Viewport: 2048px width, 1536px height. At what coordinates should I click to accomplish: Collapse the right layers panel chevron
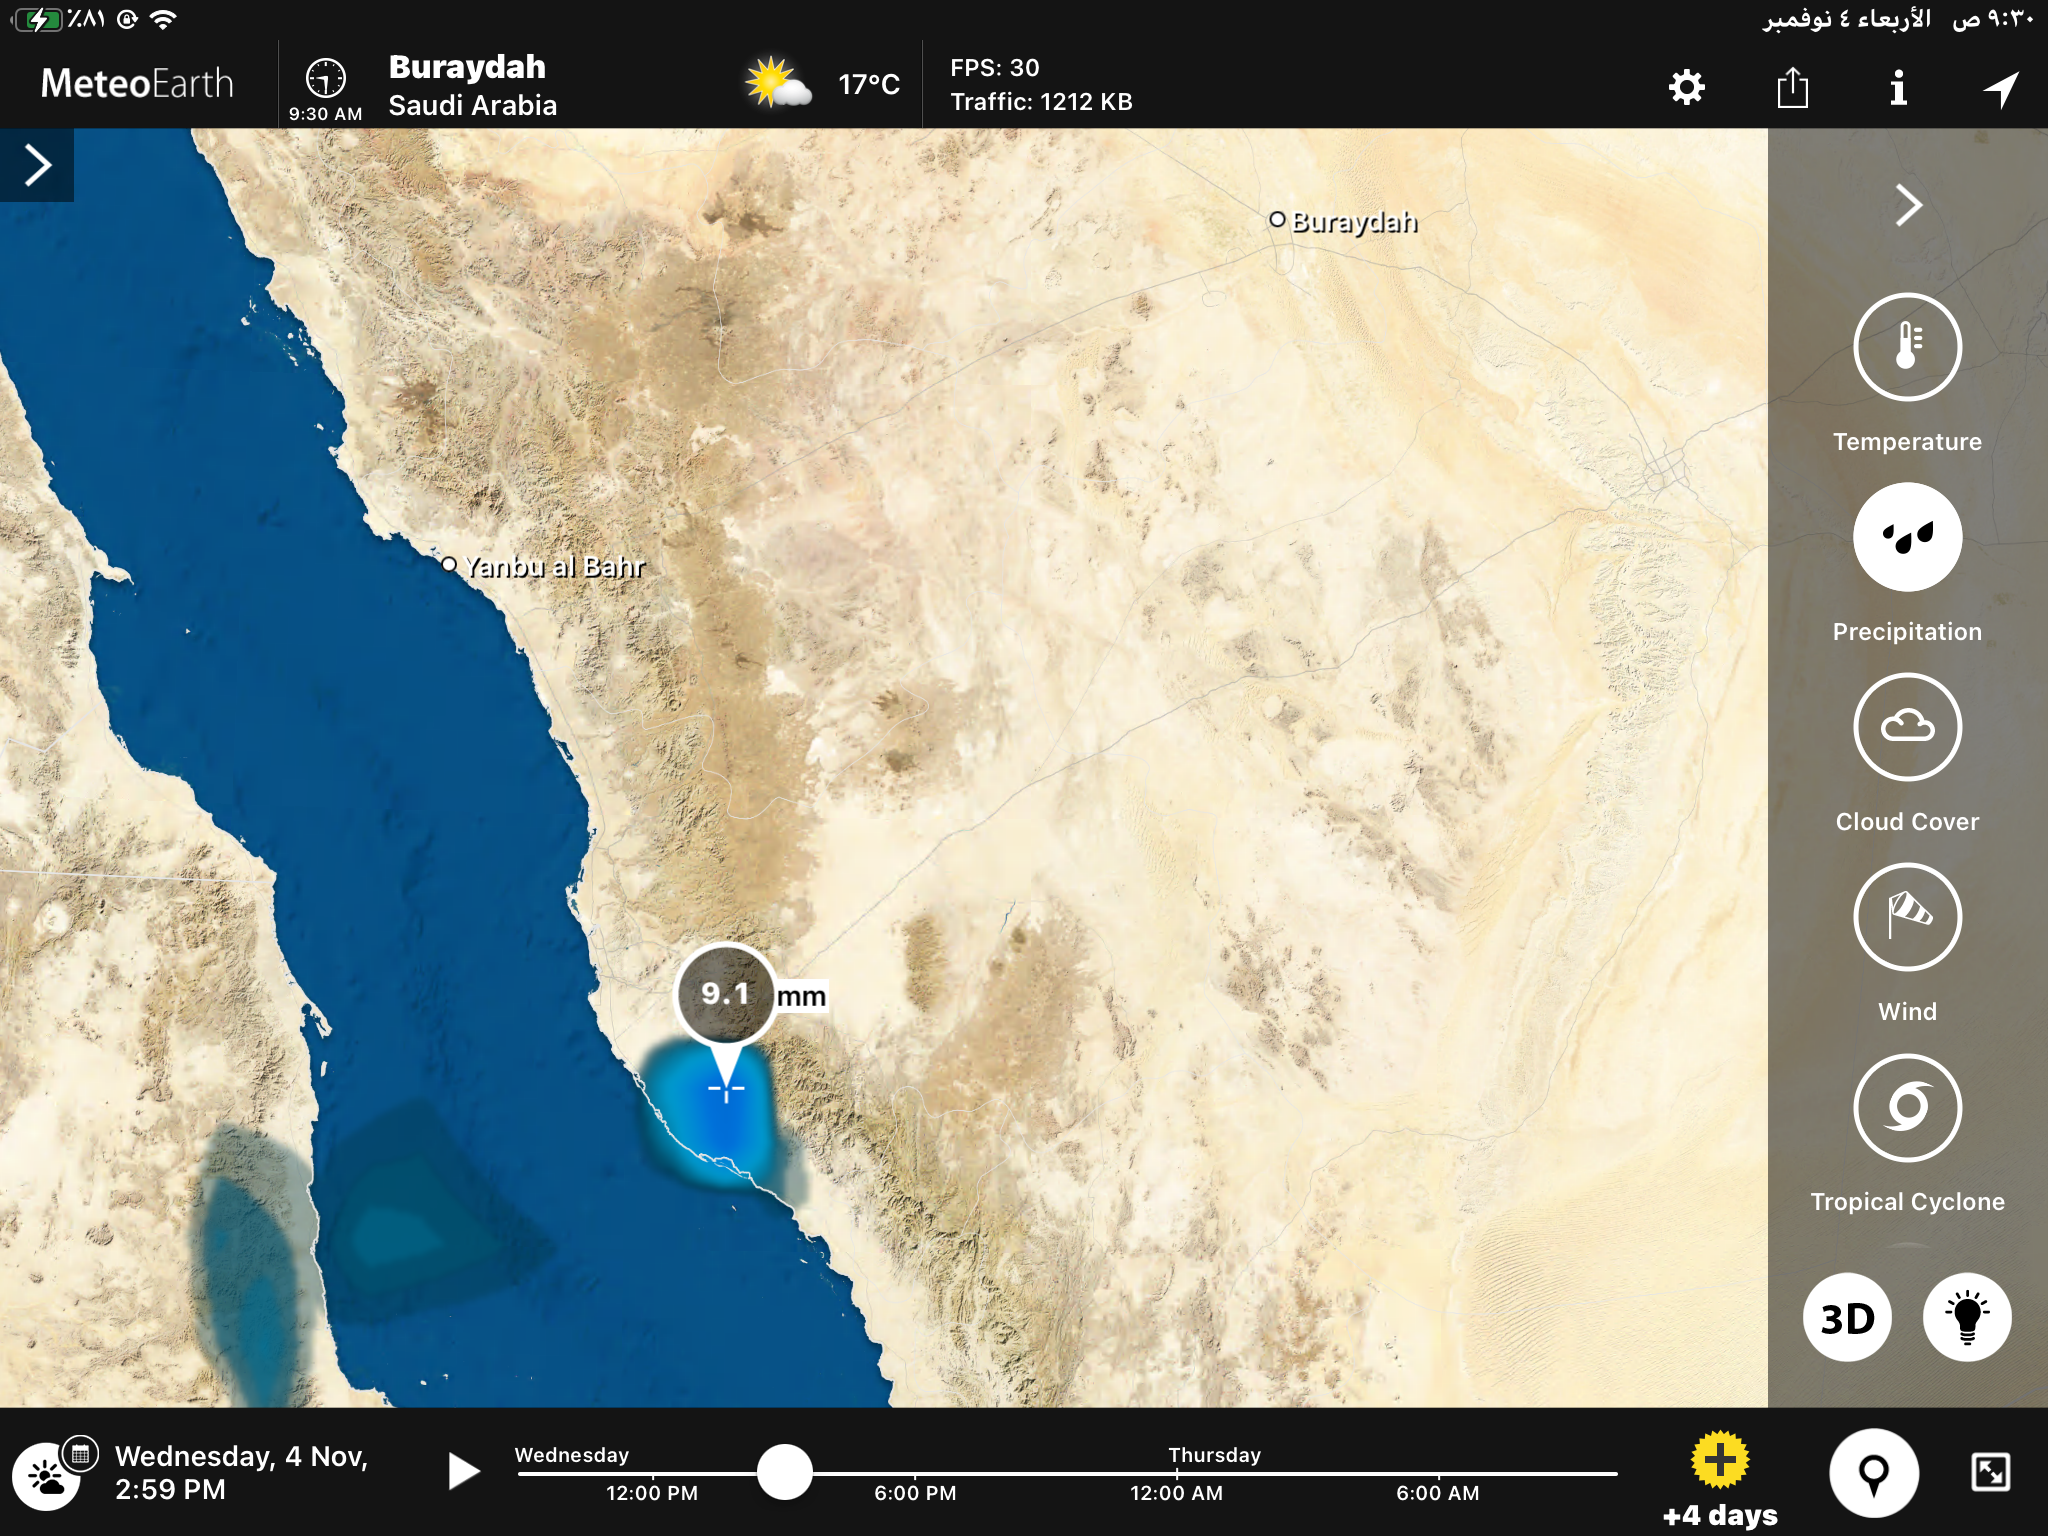point(1908,205)
